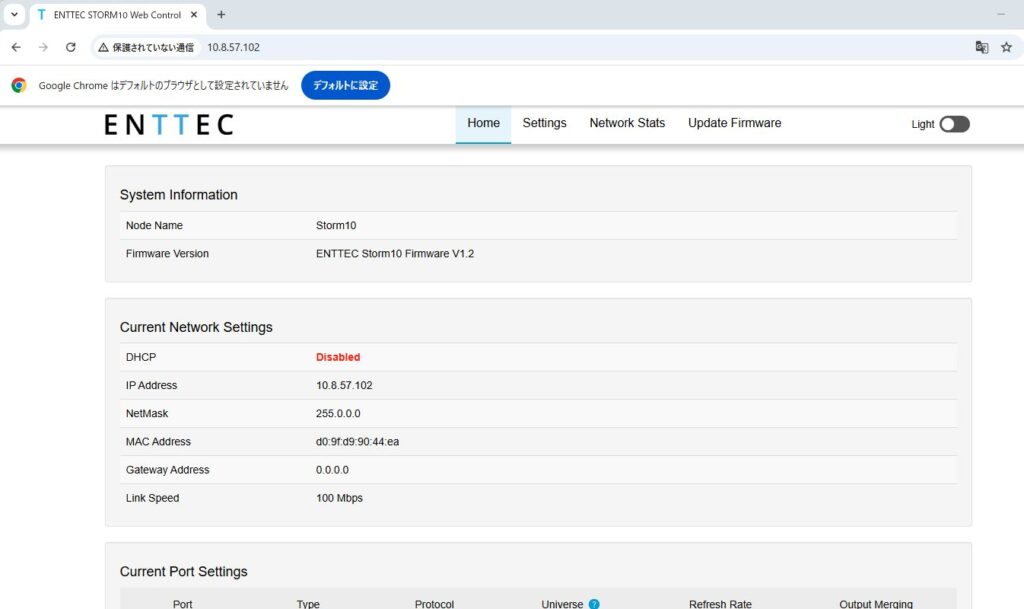This screenshot has width=1024, height=609.
Task: Click the Link Speed value 100 Mbps
Action: [x=339, y=497]
